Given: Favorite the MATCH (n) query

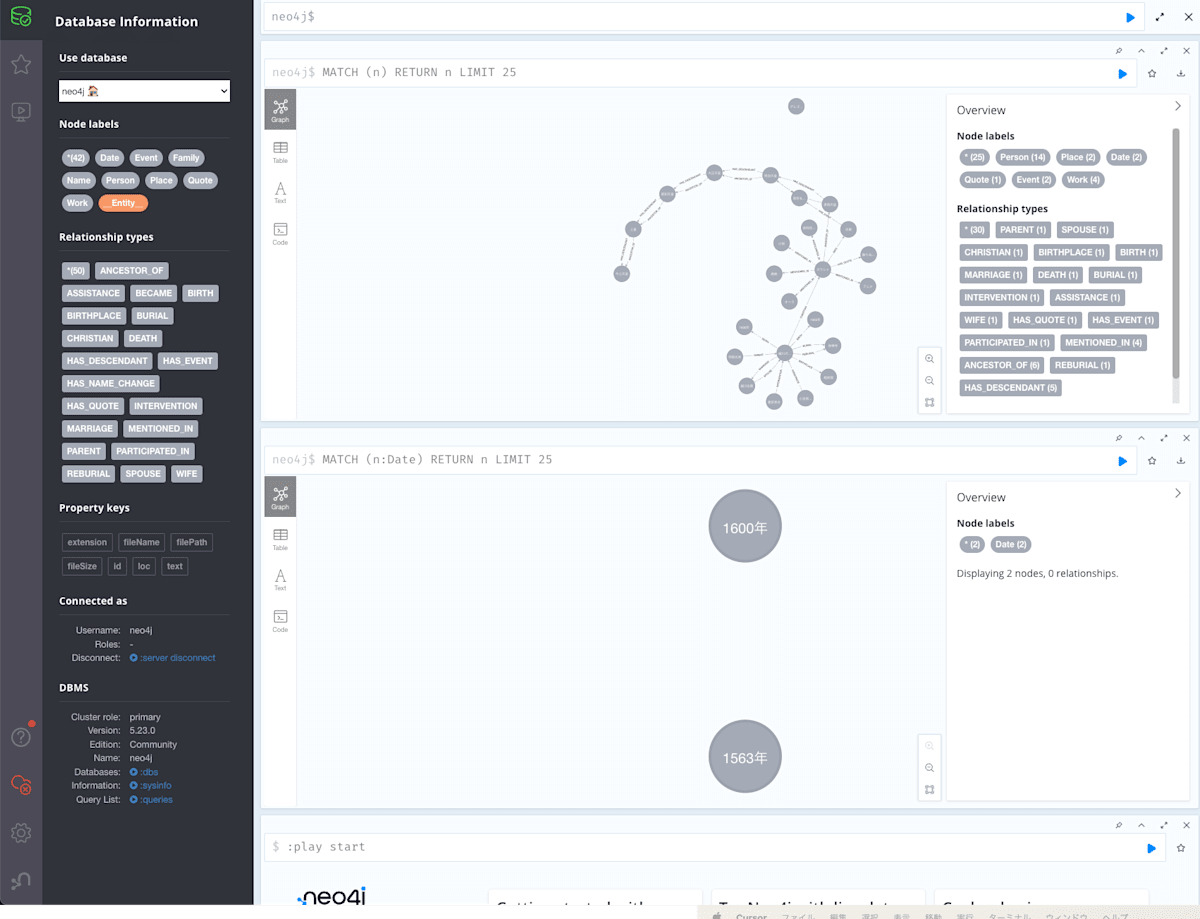Looking at the screenshot, I should click(1152, 73).
